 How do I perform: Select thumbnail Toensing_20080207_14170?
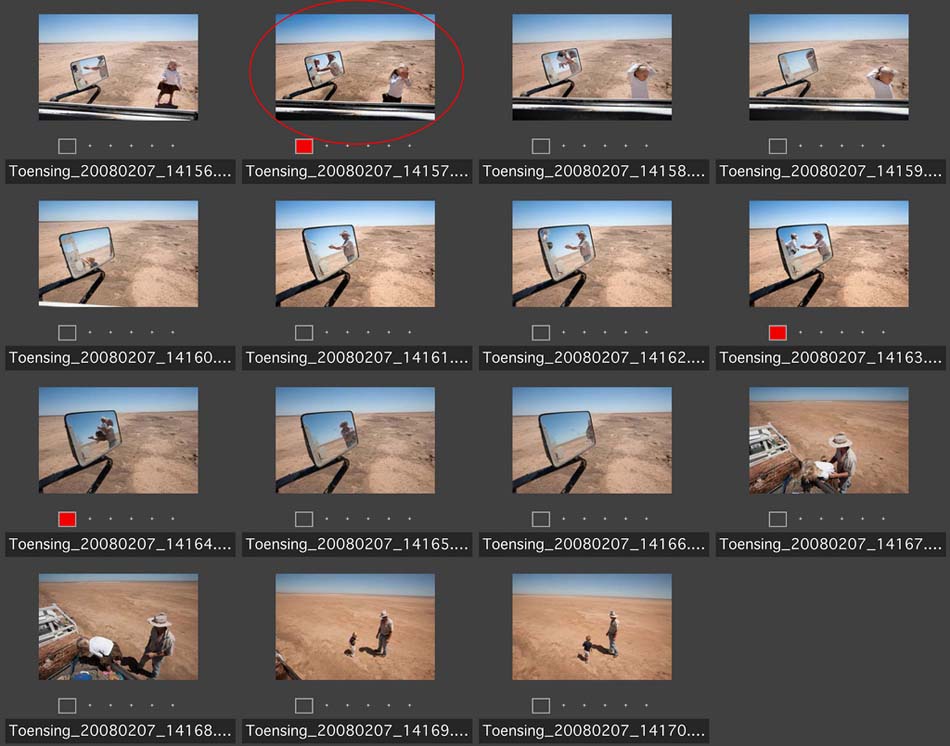pos(592,627)
